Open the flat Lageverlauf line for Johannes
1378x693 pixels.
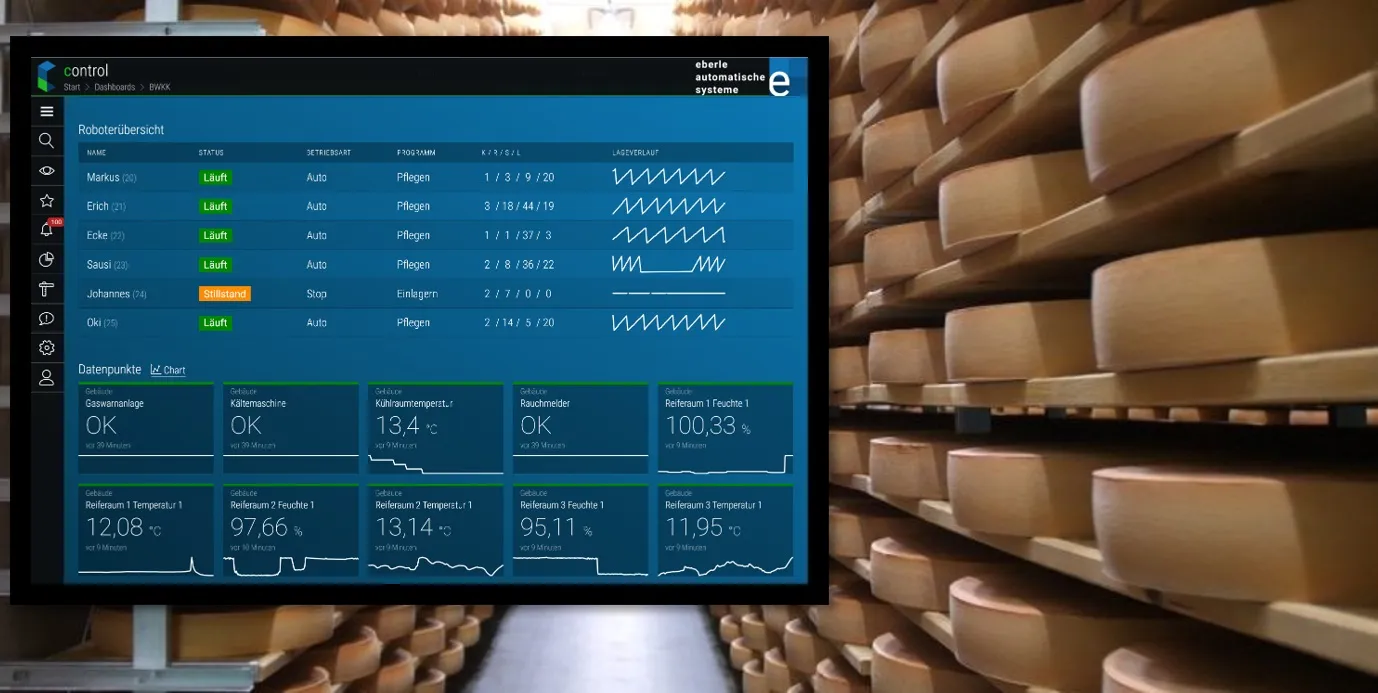[x=669, y=294]
